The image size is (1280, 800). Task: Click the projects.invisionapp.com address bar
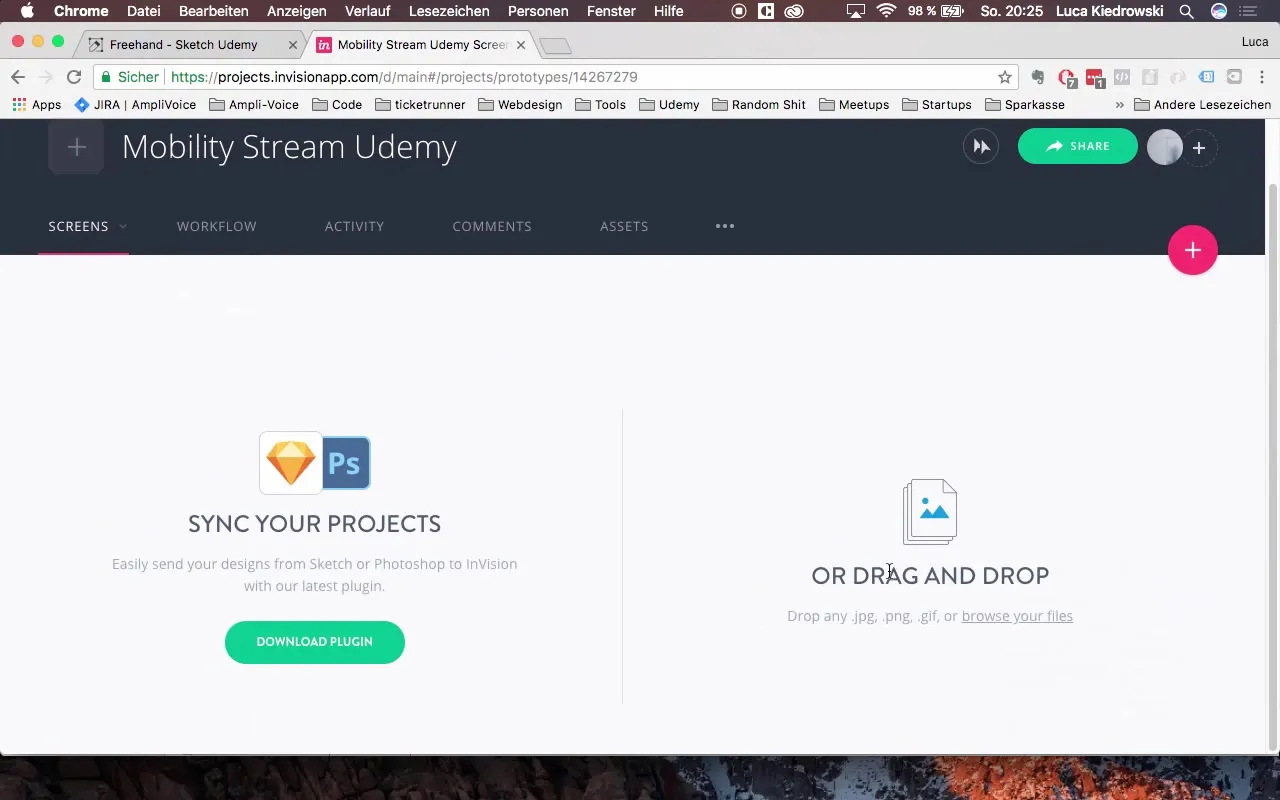coord(555,77)
